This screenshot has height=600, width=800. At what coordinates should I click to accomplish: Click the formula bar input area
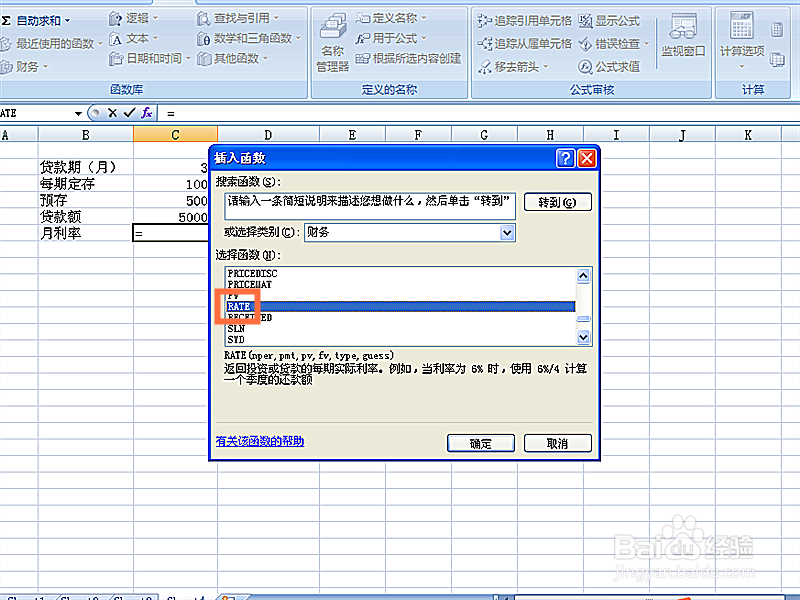click(480, 113)
